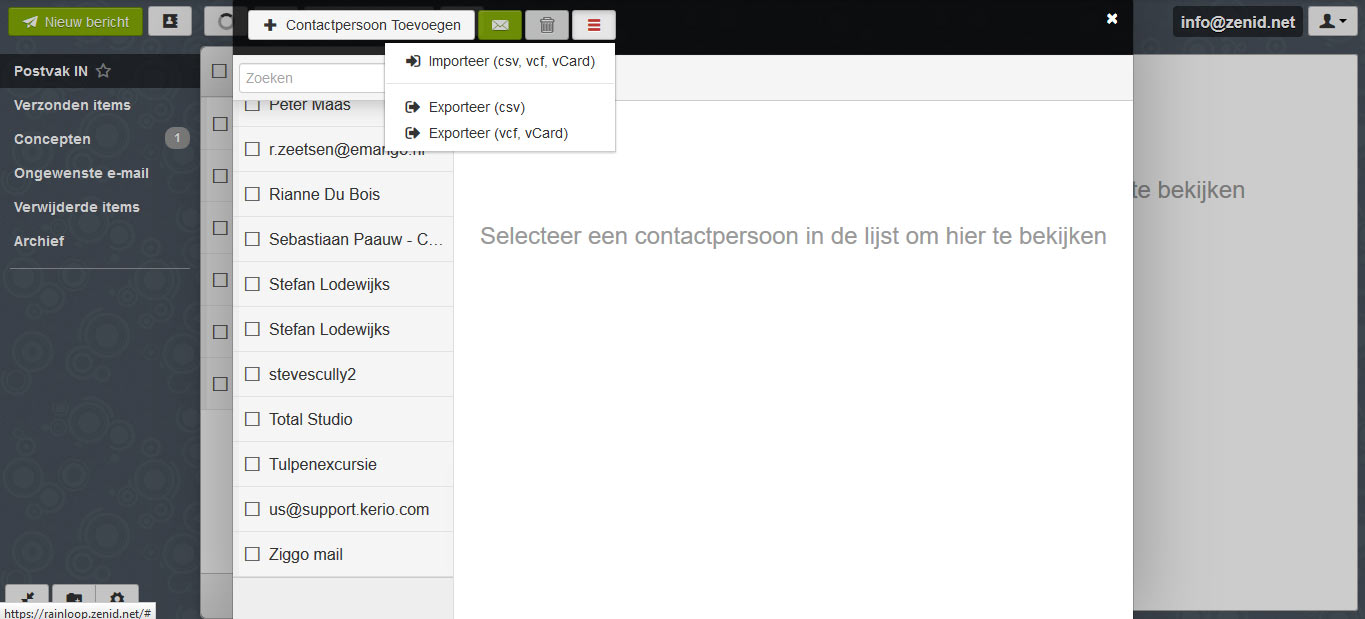Choose Exporteer (vcf, vCard)

tap(500, 133)
